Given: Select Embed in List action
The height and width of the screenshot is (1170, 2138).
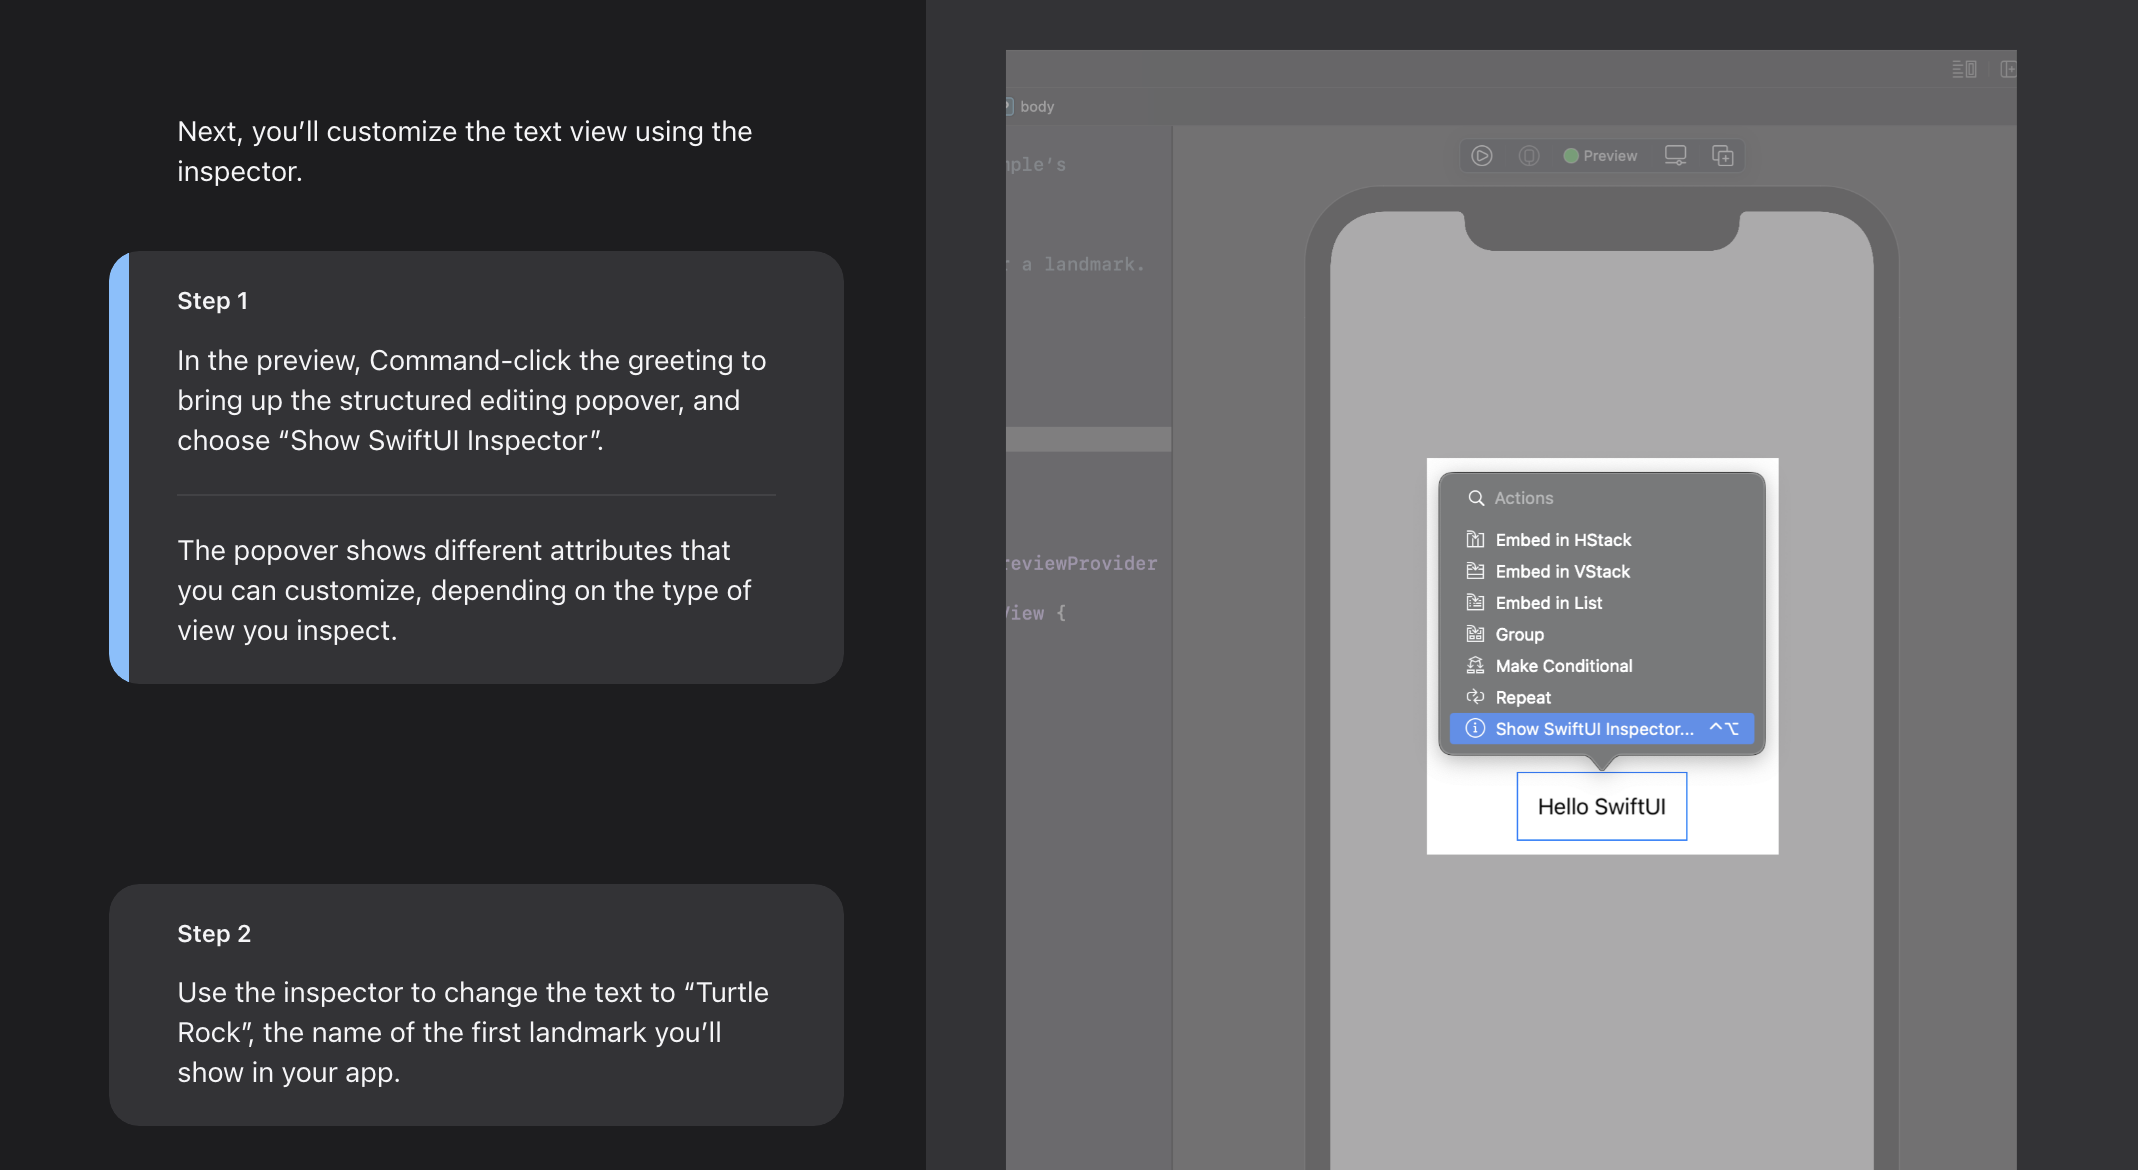Looking at the screenshot, I should click(1548, 603).
